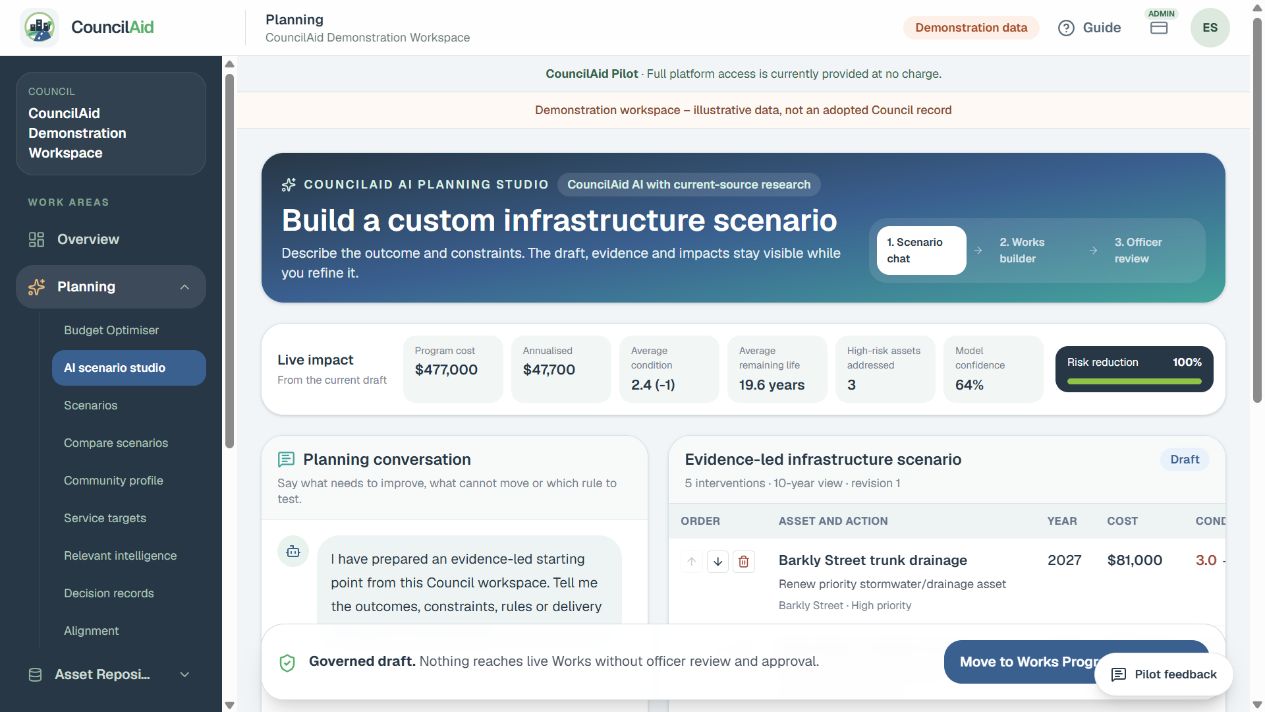Screen dimensions: 1265x712
Task: Select AI scenario studio in sidebar
Action: tap(129, 368)
